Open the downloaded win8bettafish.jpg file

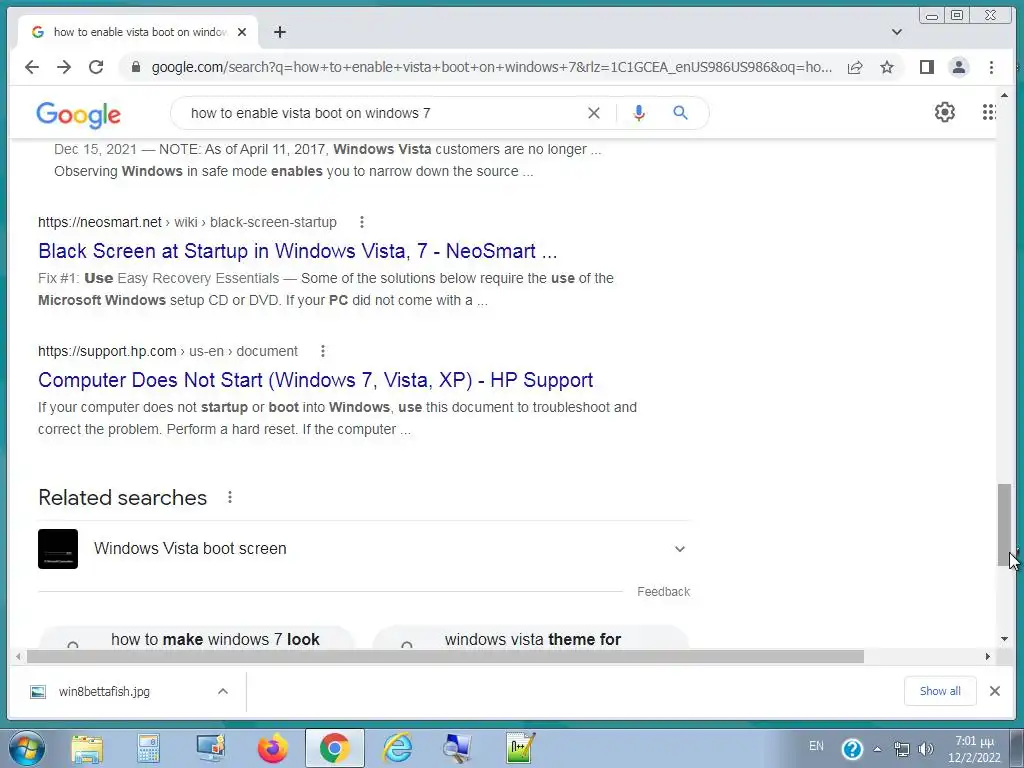[104, 691]
